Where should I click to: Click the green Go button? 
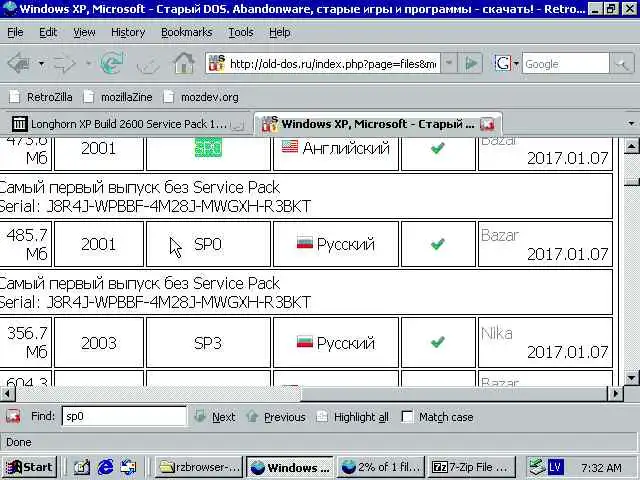tap(471, 63)
